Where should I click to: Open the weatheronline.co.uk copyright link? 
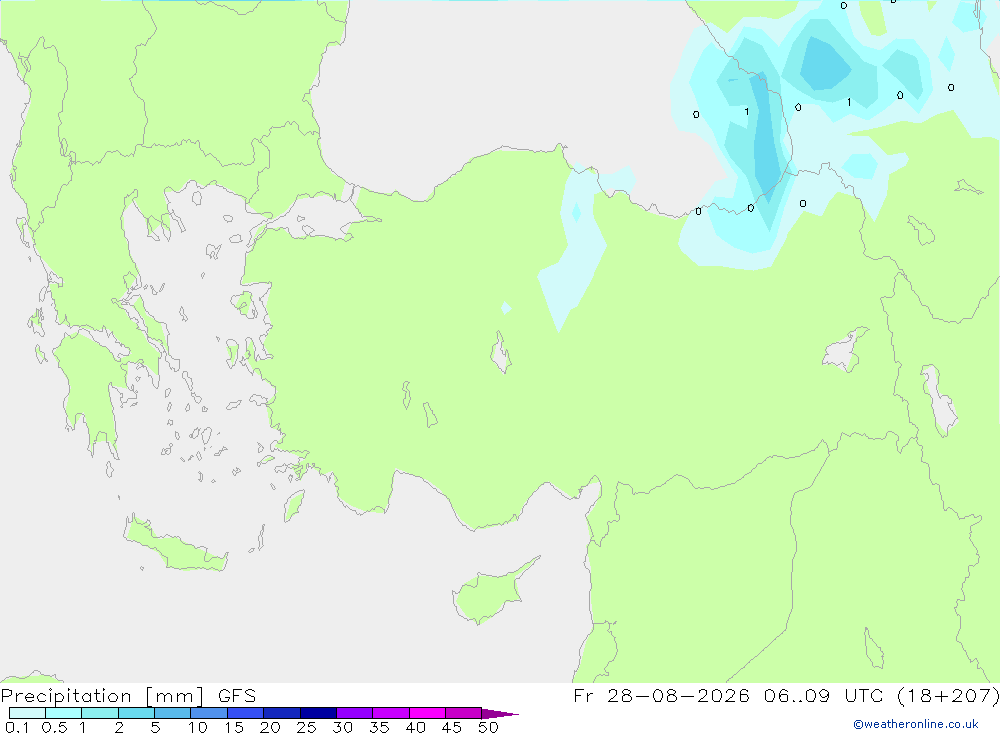click(915, 724)
